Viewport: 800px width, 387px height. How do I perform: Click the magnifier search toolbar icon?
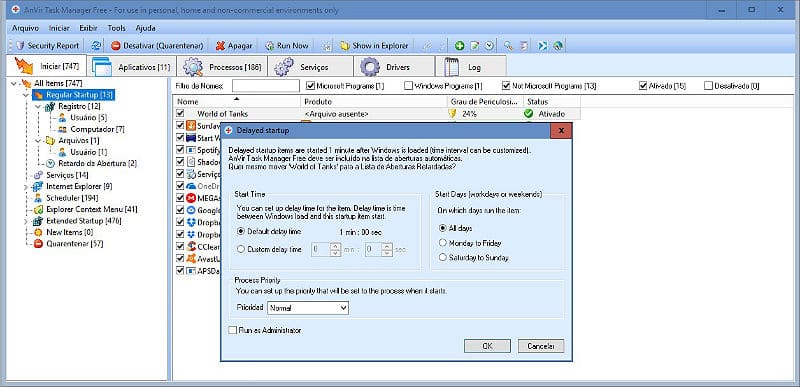pyautogui.click(x=508, y=45)
